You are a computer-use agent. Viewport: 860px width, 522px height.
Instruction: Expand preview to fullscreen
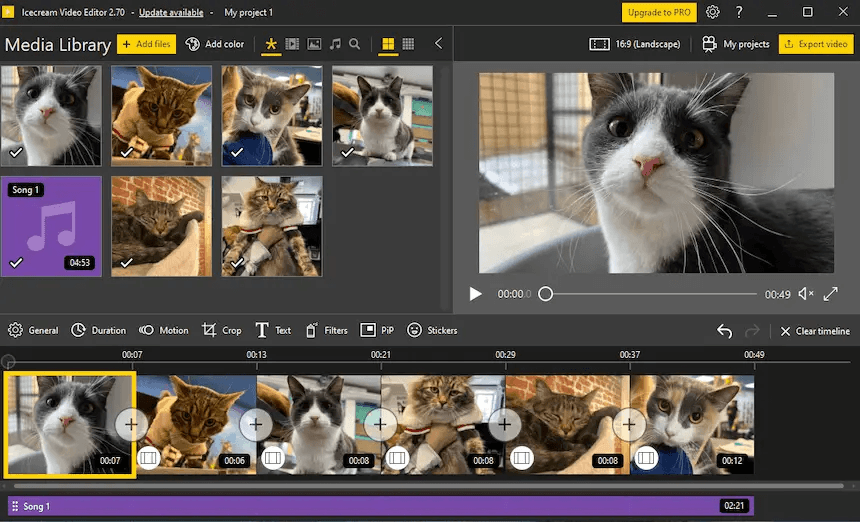coord(832,294)
